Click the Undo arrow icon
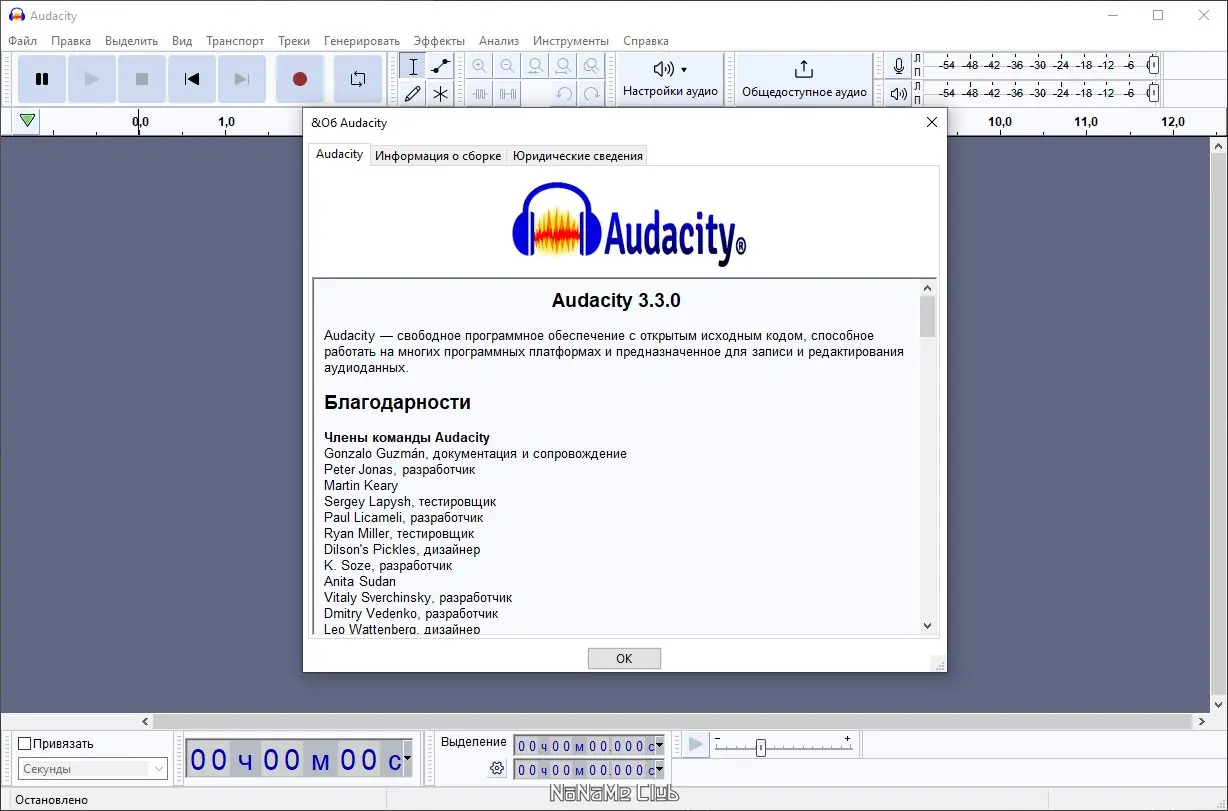The width and height of the screenshot is (1228, 811). tap(564, 94)
